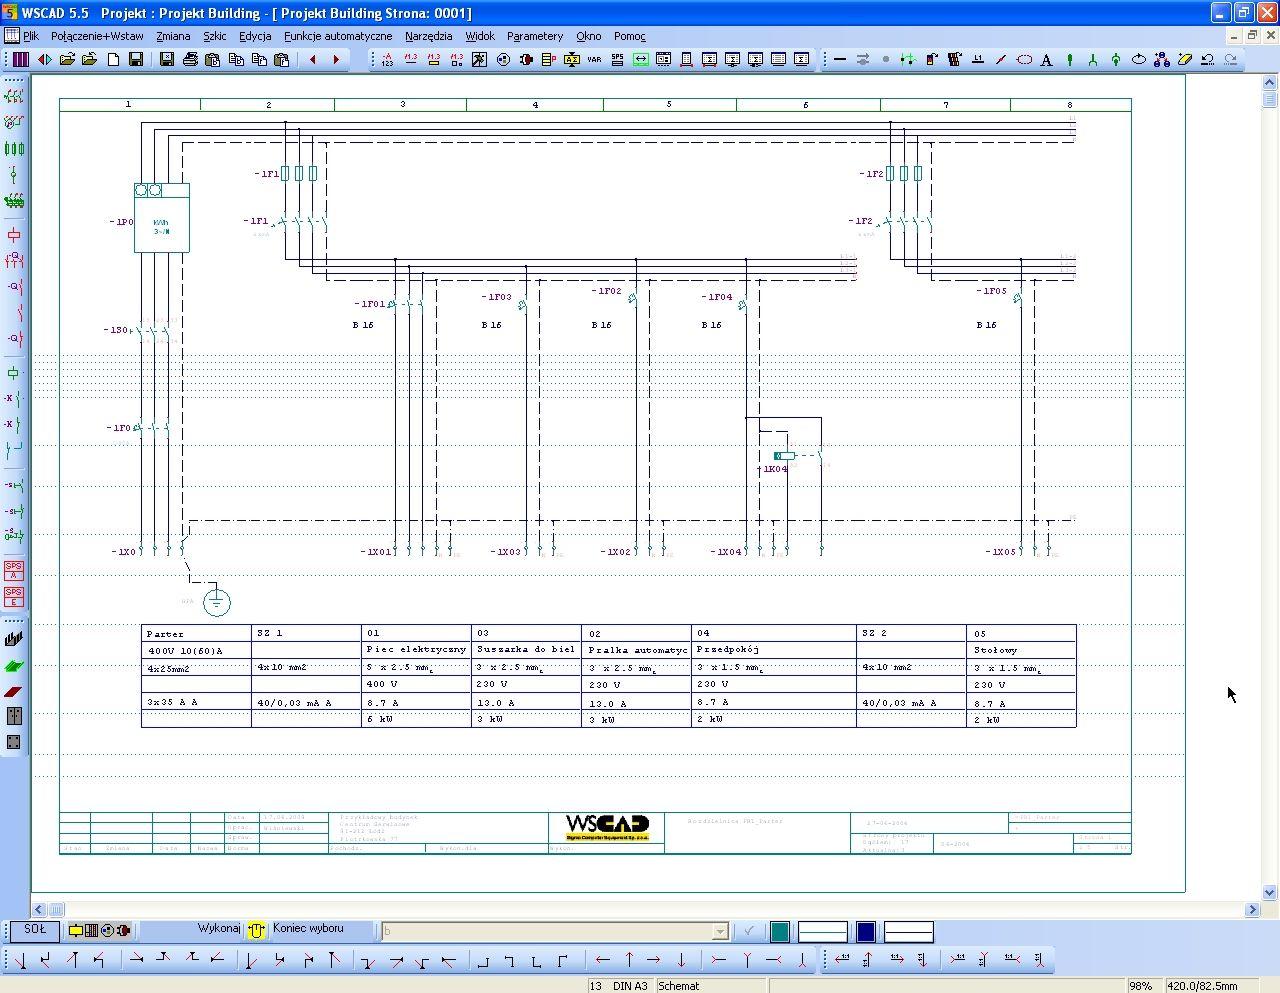Open the Plik menu
1280x993 pixels.
[31, 36]
